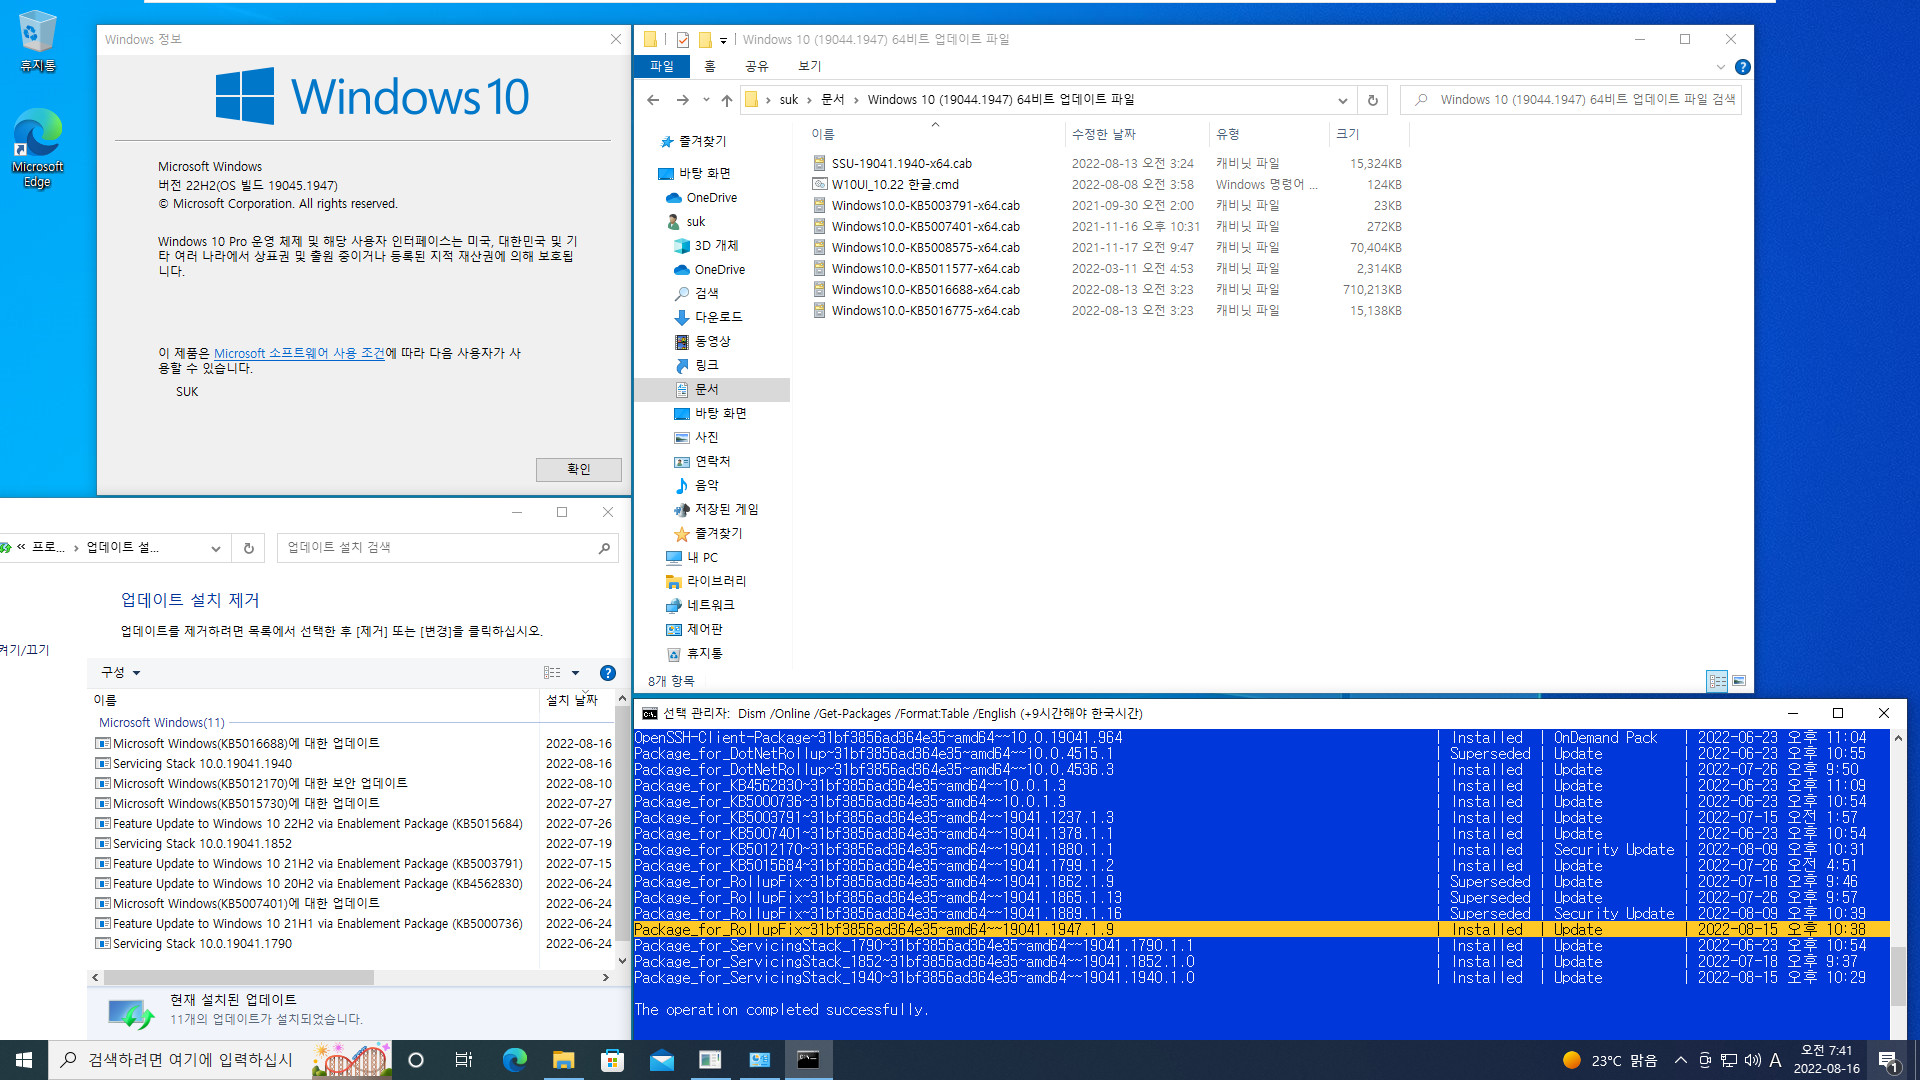Show hidden system tray icons

tap(1680, 1060)
